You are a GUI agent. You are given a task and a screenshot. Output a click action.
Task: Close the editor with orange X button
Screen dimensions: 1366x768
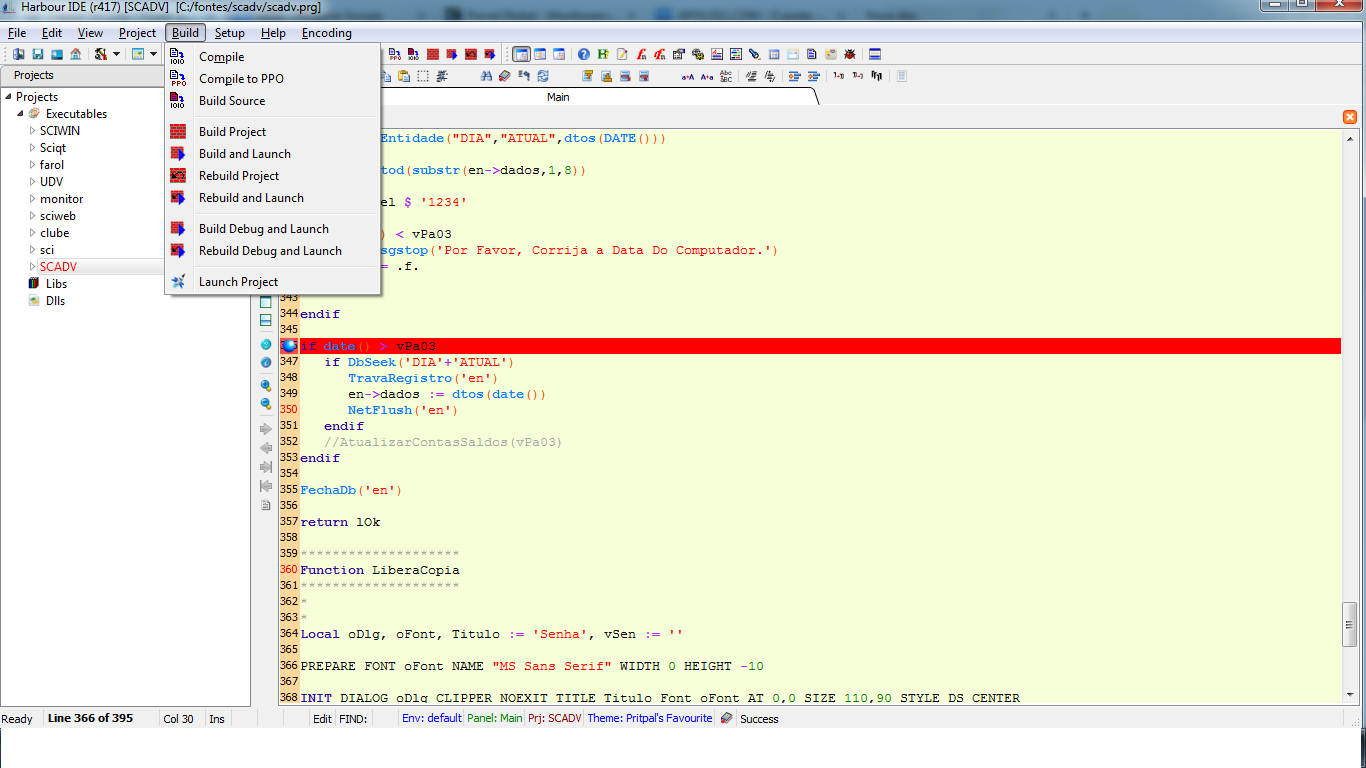(1349, 117)
